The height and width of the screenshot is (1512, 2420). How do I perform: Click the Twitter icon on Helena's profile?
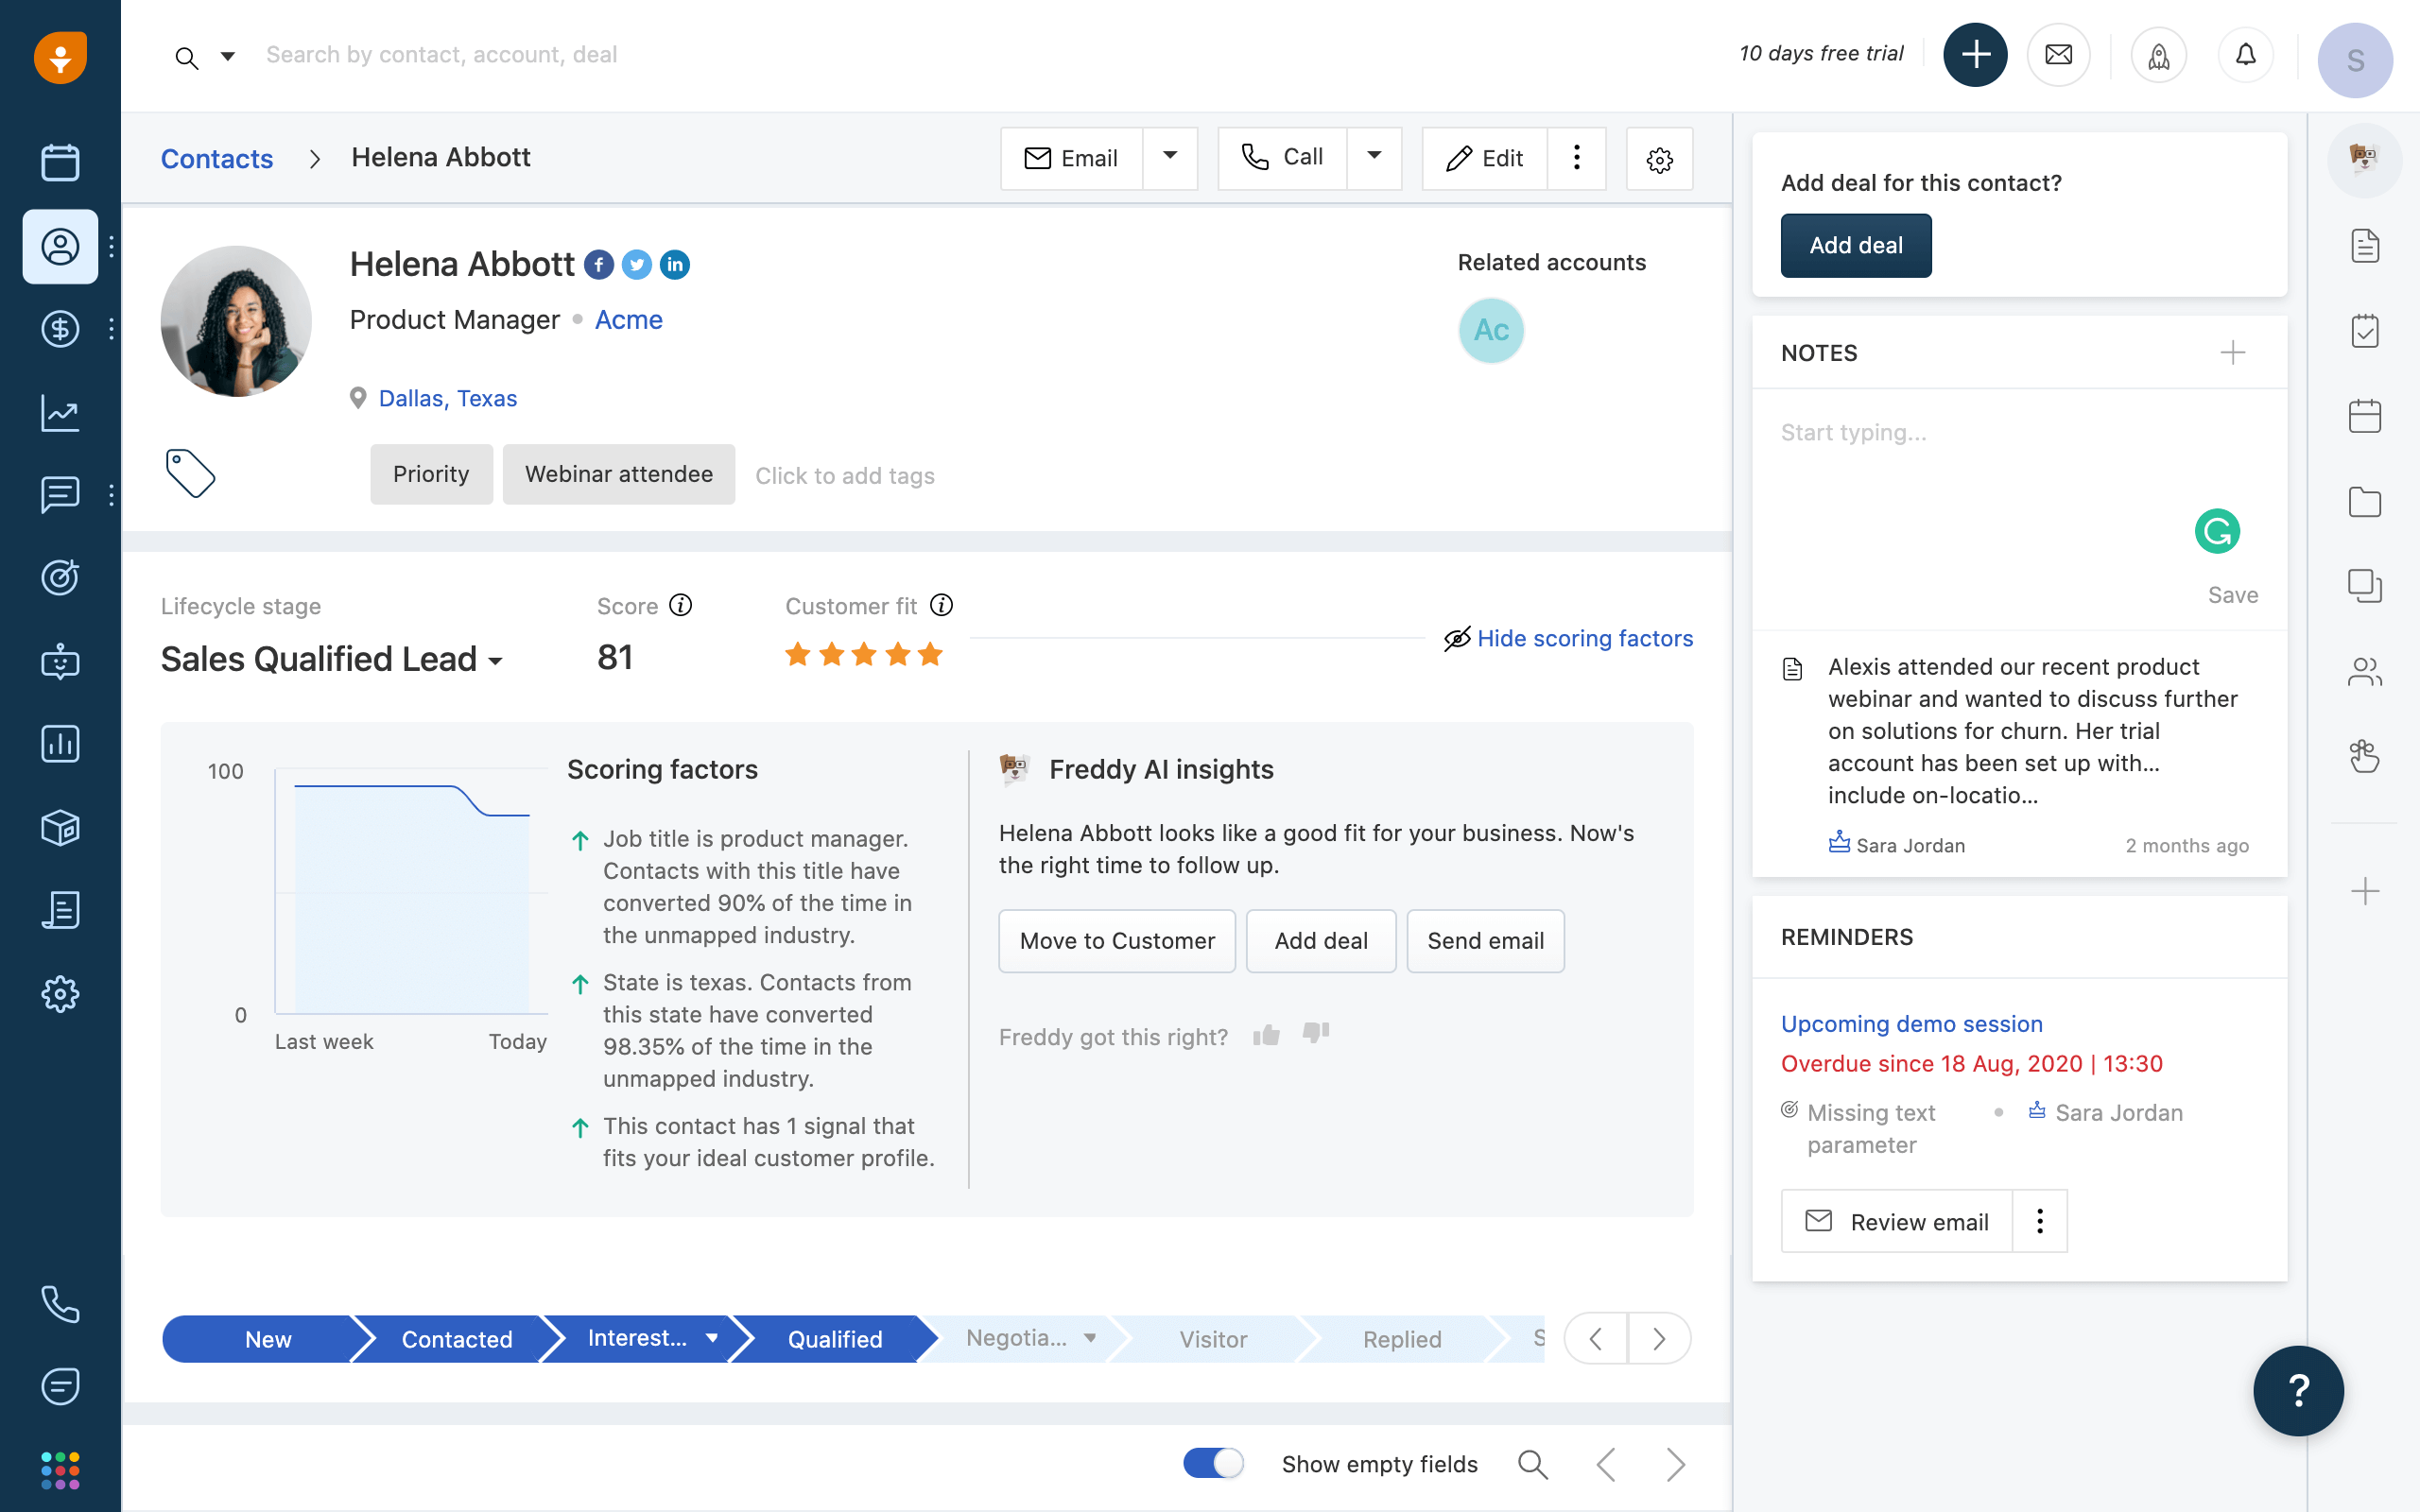pyautogui.click(x=636, y=265)
